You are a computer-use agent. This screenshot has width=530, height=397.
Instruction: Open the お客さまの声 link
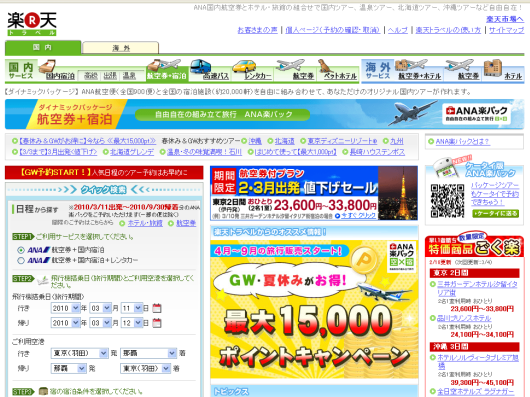(x=258, y=30)
